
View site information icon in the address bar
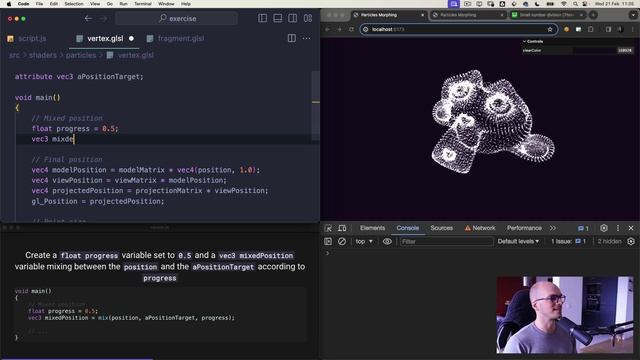pyautogui.click(x=366, y=29)
